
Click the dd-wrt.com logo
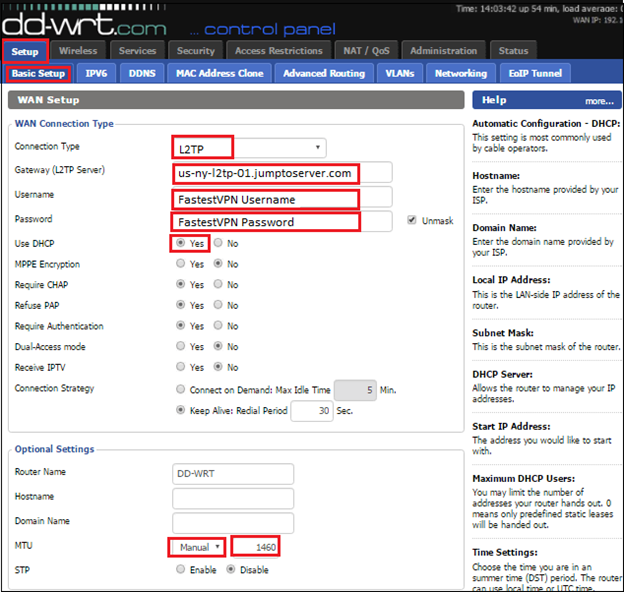[84, 25]
